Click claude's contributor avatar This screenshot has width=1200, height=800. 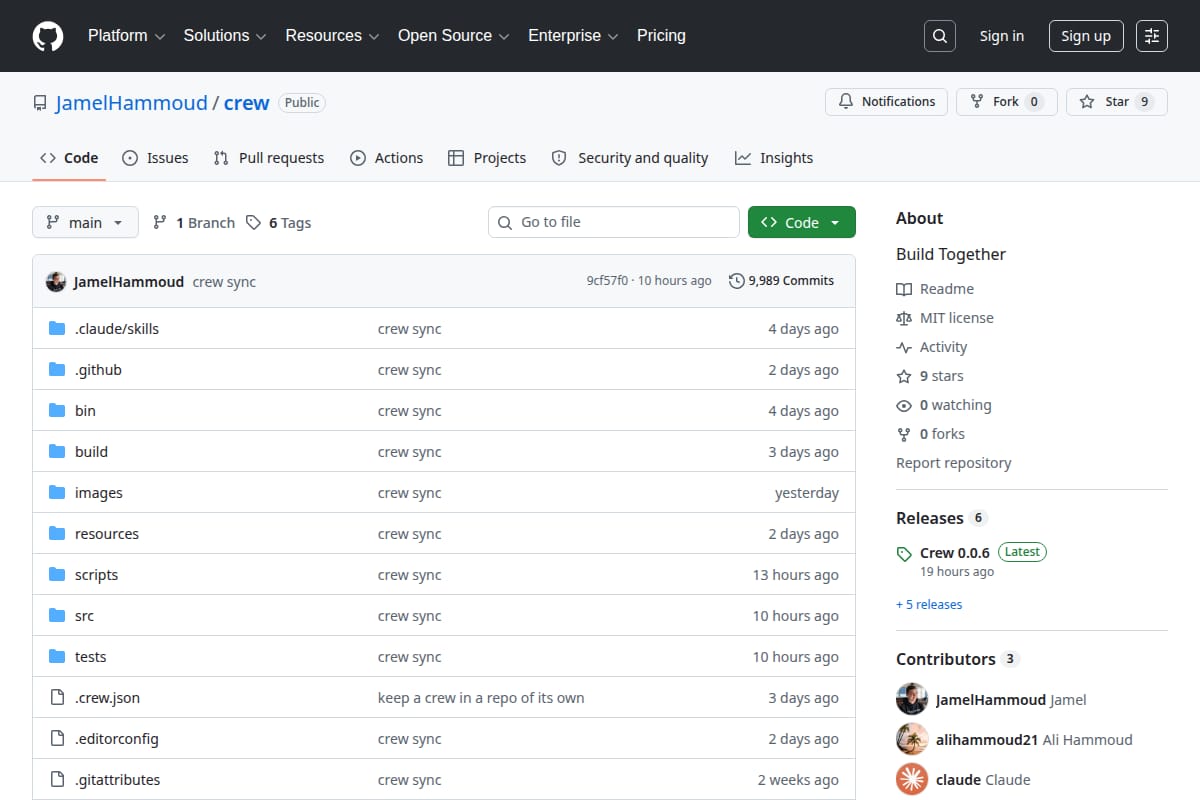(x=912, y=780)
